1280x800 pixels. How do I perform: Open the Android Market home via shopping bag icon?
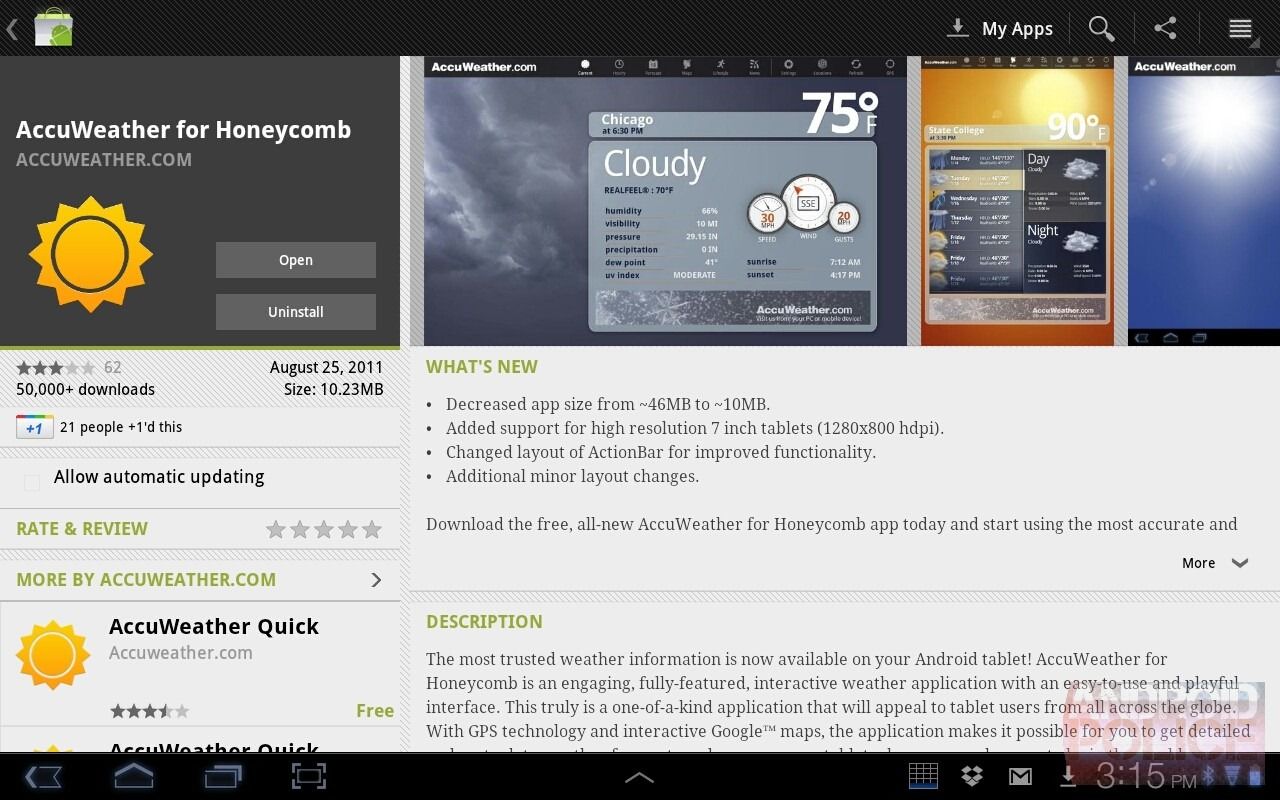[53, 28]
